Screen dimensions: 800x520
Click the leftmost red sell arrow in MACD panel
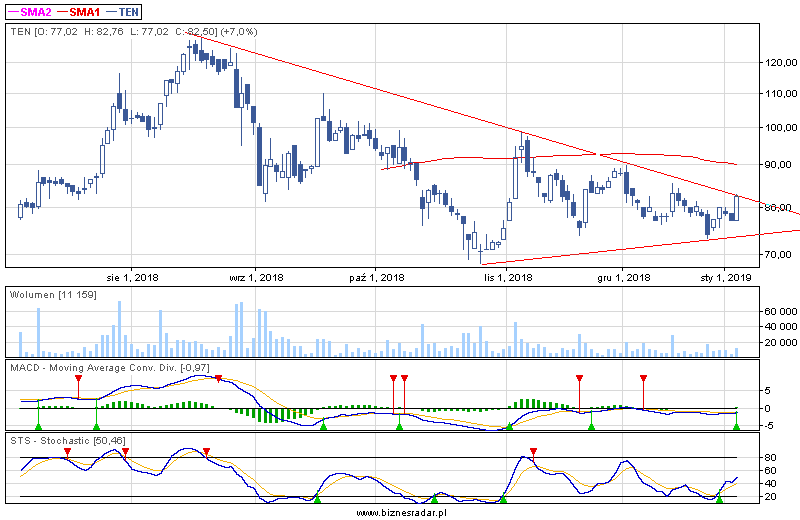[78, 380]
